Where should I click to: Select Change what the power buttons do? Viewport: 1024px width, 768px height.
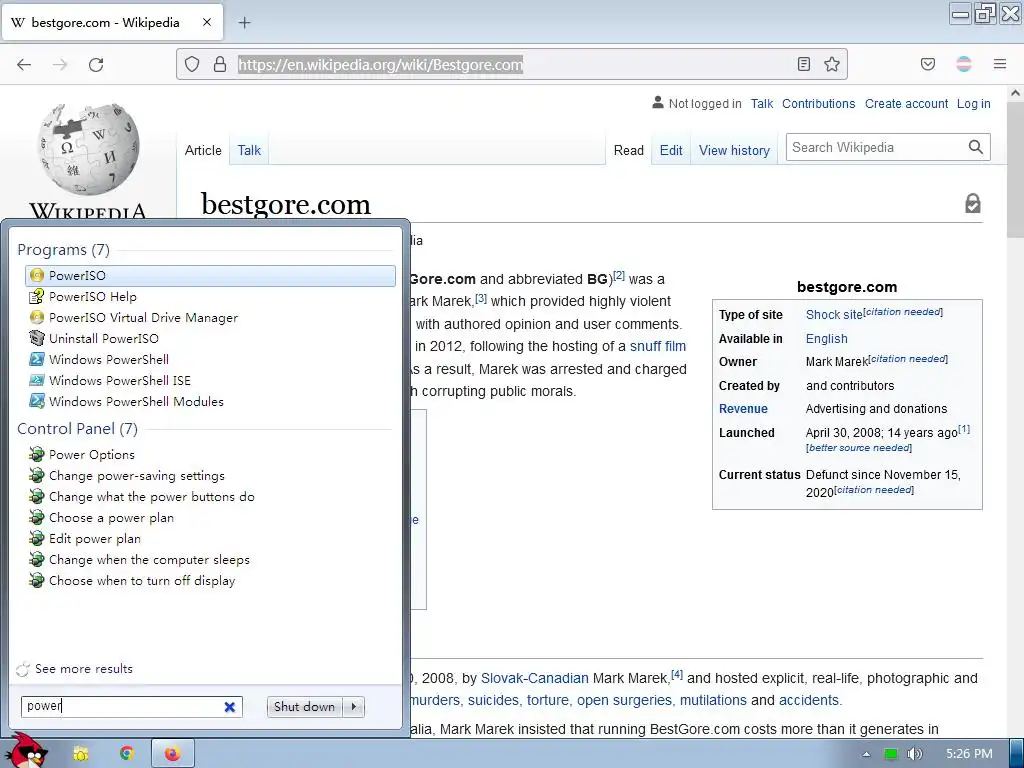tap(210, 496)
